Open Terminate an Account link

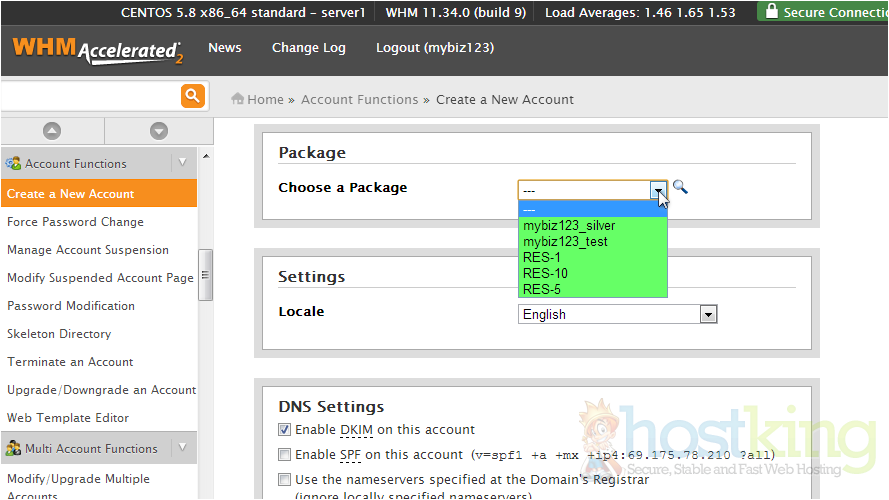[x=70, y=362]
